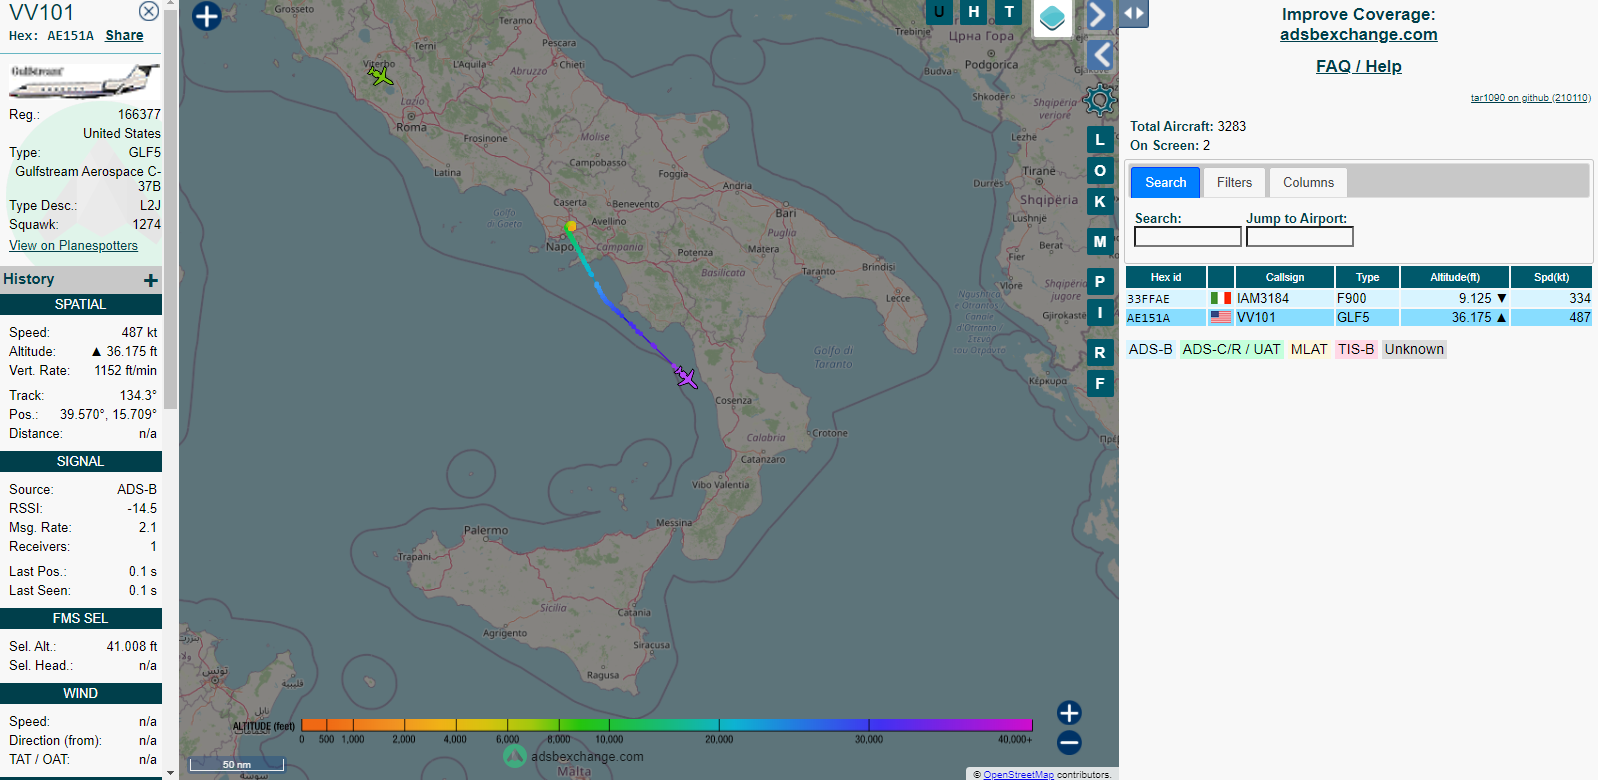Select the VV101 callsign table row

1358,317
